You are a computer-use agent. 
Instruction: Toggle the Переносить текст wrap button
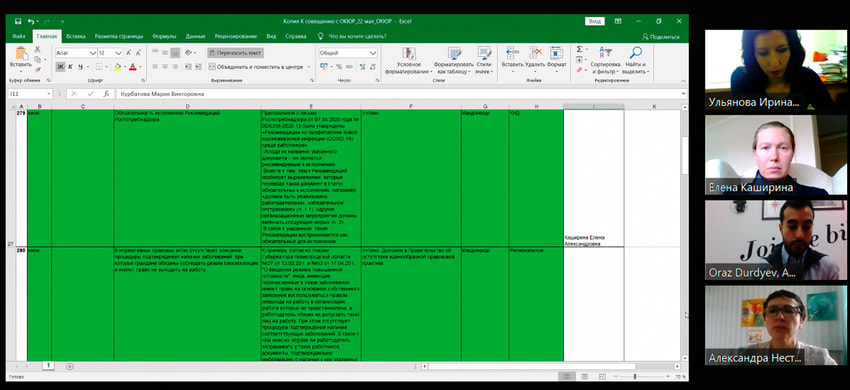point(235,53)
